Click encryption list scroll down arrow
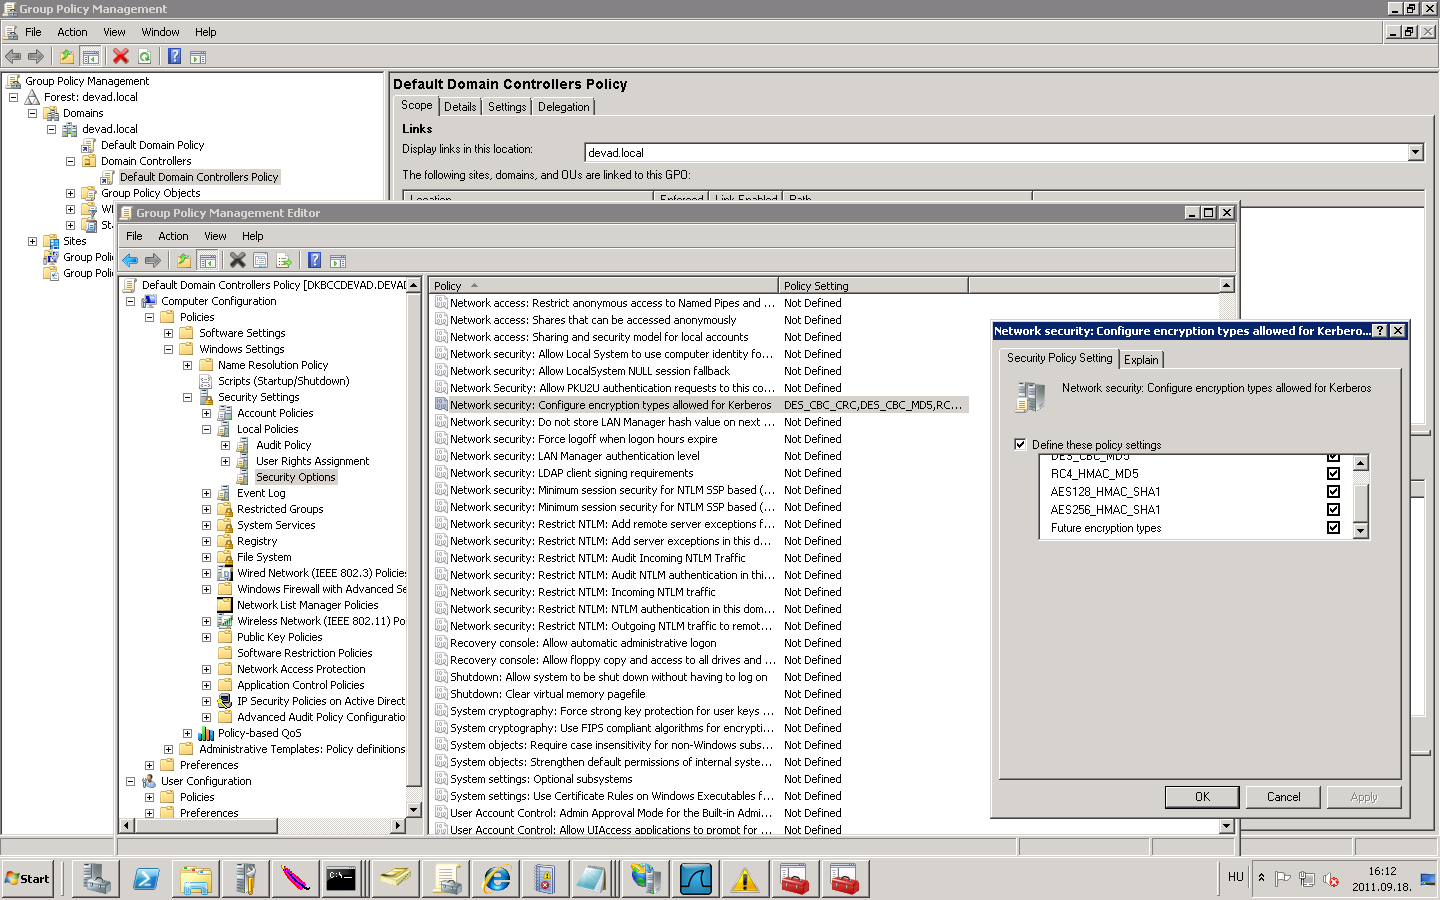The image size is (1440, 900). point(1360,531)
